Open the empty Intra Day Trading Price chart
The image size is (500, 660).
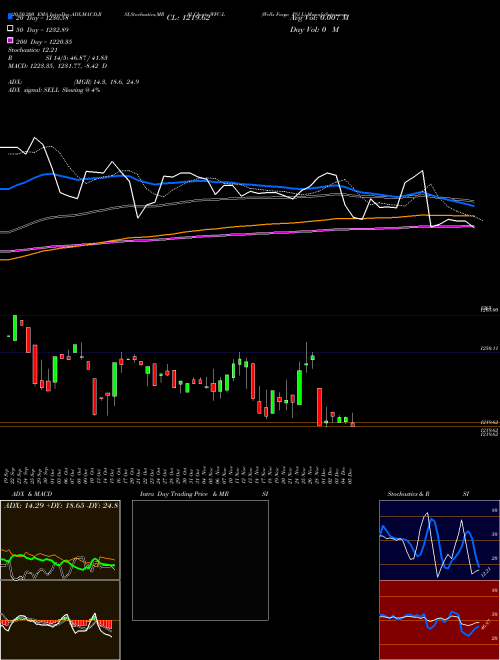(x=200, y=560)
